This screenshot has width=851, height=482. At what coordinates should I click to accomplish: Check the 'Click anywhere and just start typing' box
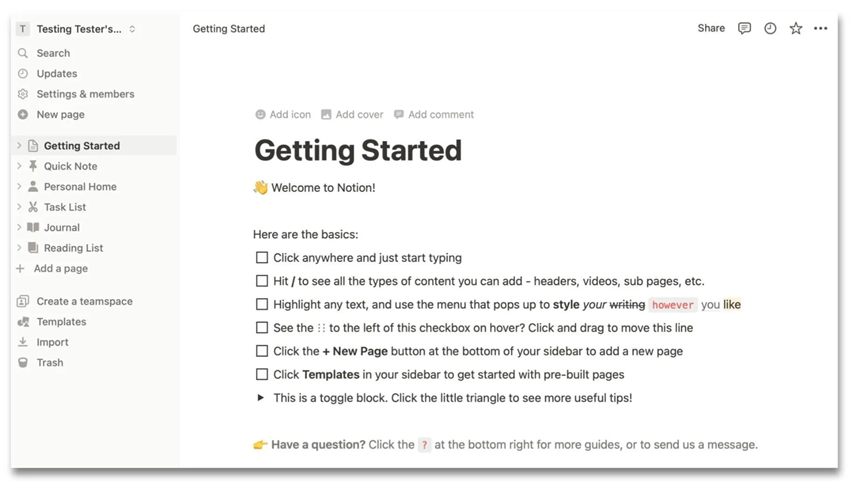coord(262,258)
